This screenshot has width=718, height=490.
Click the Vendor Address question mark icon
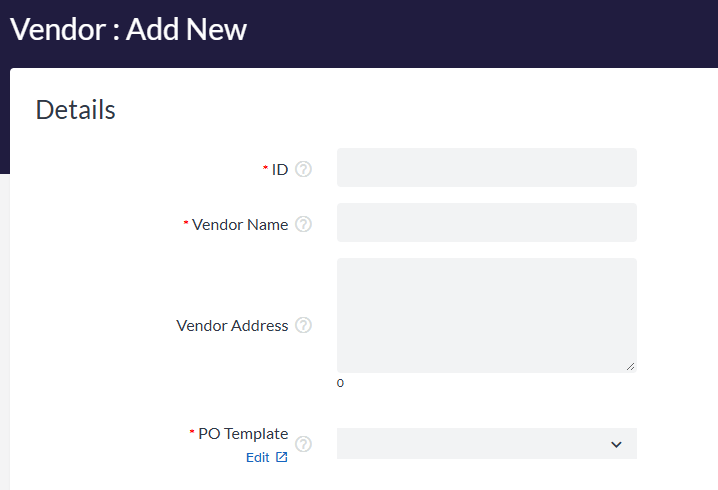(x=303, y=325)
